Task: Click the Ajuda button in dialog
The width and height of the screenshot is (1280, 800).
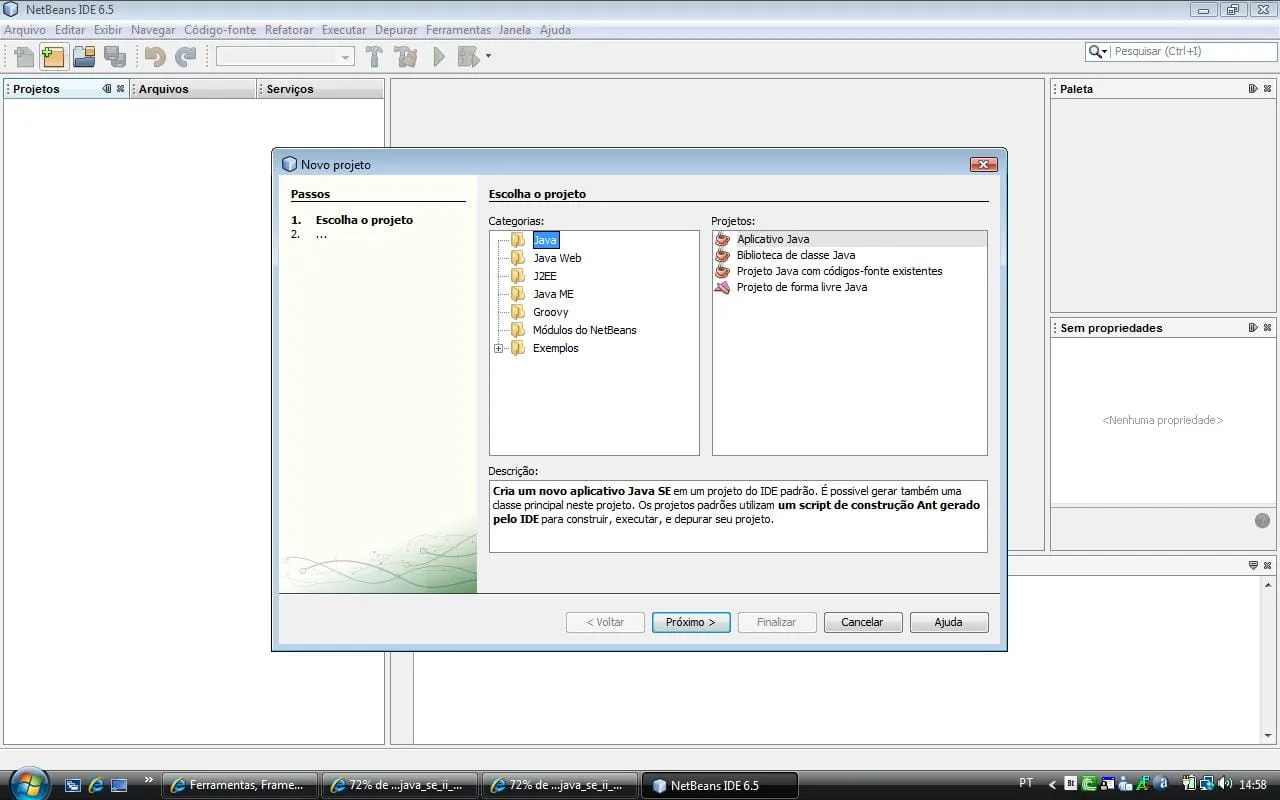Action: [948, 622]
